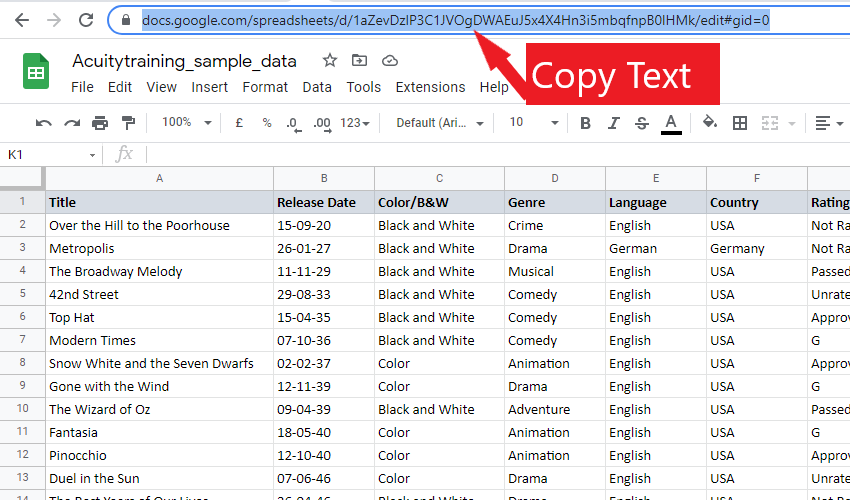Screen dimensions: 850x500
Task: Select row 5 header
Action: [x=22, y=294]
